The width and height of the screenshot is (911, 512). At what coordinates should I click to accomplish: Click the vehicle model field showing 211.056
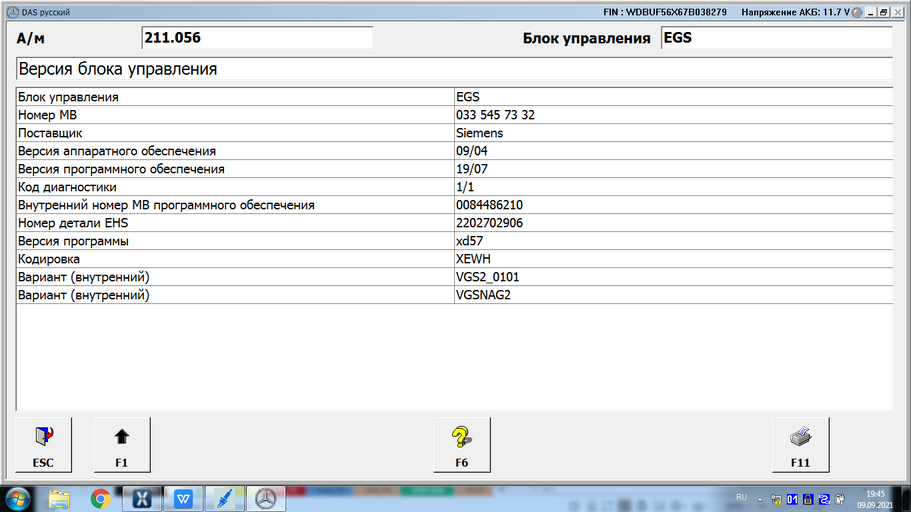click(257, 38)
